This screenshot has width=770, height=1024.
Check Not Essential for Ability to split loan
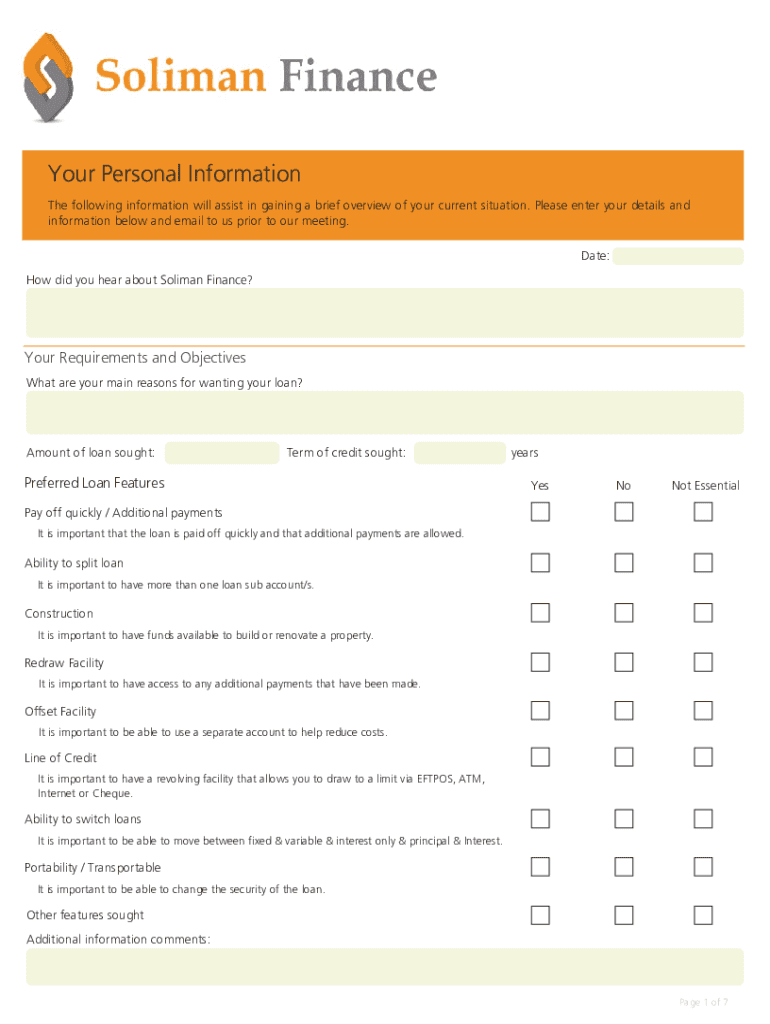[x=703, y=562]
